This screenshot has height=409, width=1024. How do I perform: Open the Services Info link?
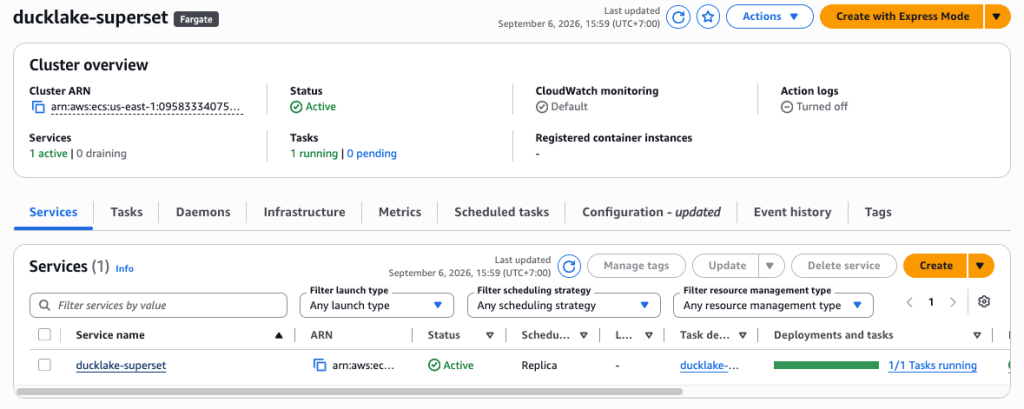tap(124, 269)
